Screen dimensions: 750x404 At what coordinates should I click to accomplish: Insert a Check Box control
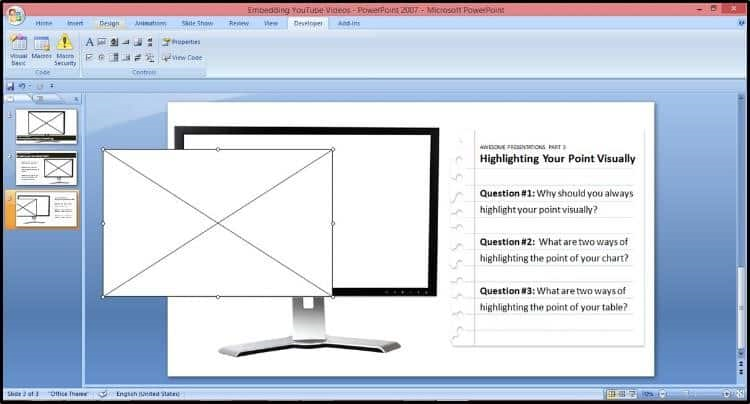(89, 57)
